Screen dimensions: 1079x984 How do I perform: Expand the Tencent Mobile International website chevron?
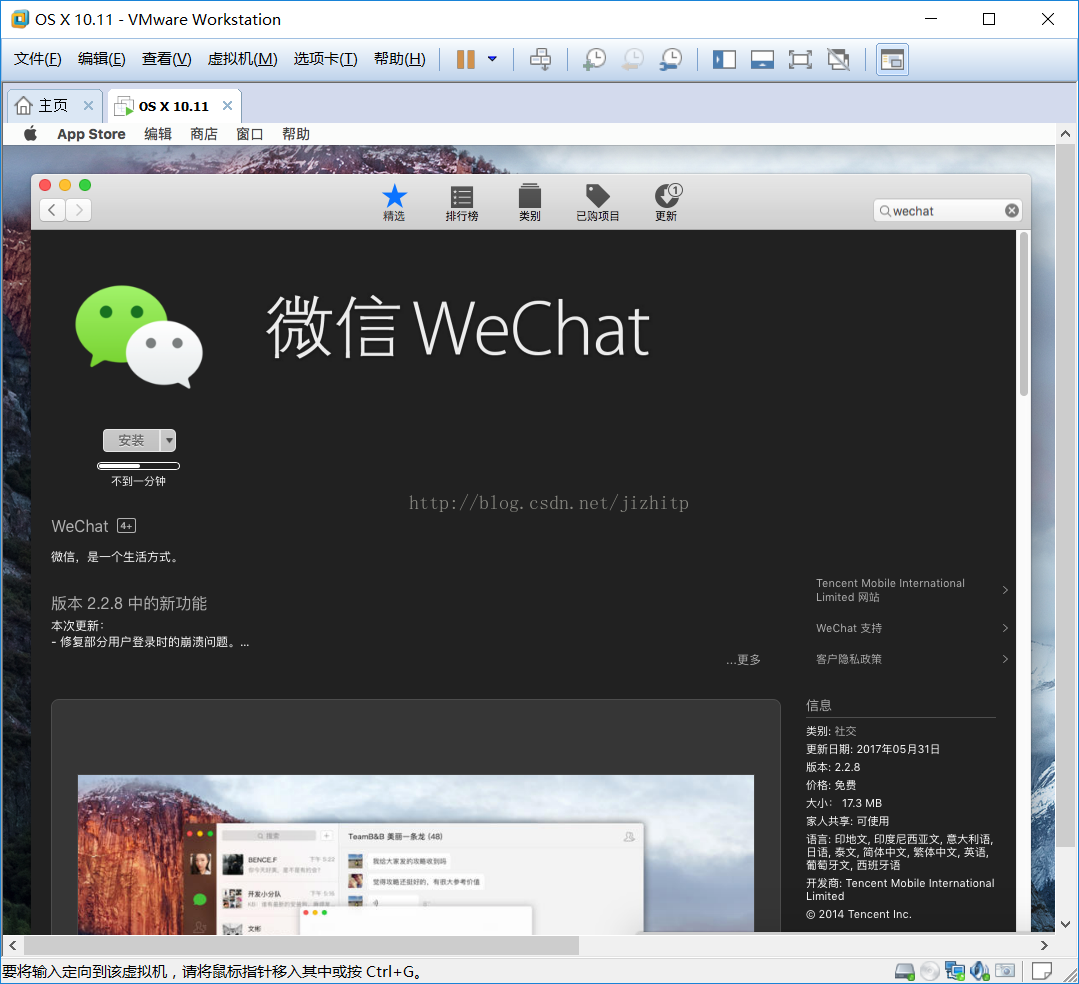pyautogui.click(x=1005, y=591)
